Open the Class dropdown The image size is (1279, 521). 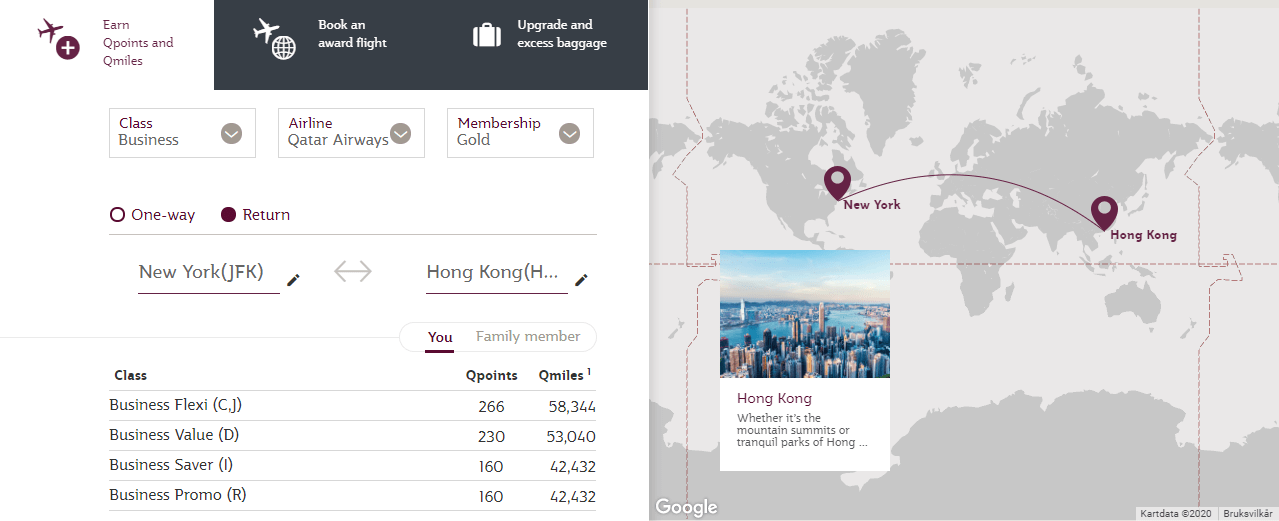[x=182, y=133]
